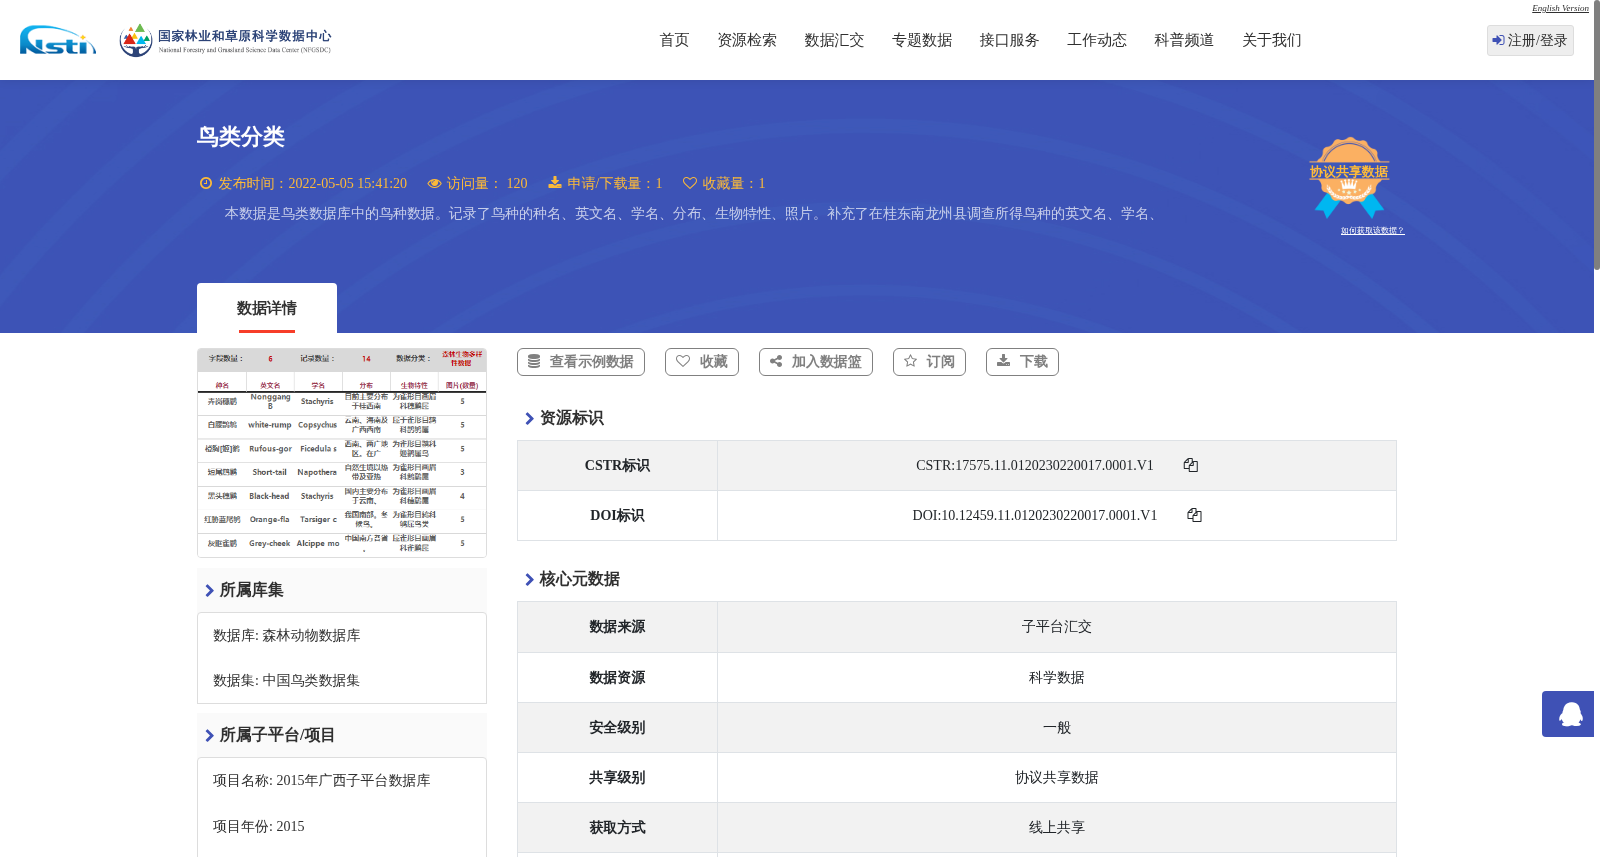1600x857 pixels.
Task: Click the 鸟类分类 title
Action: point(241,137)
